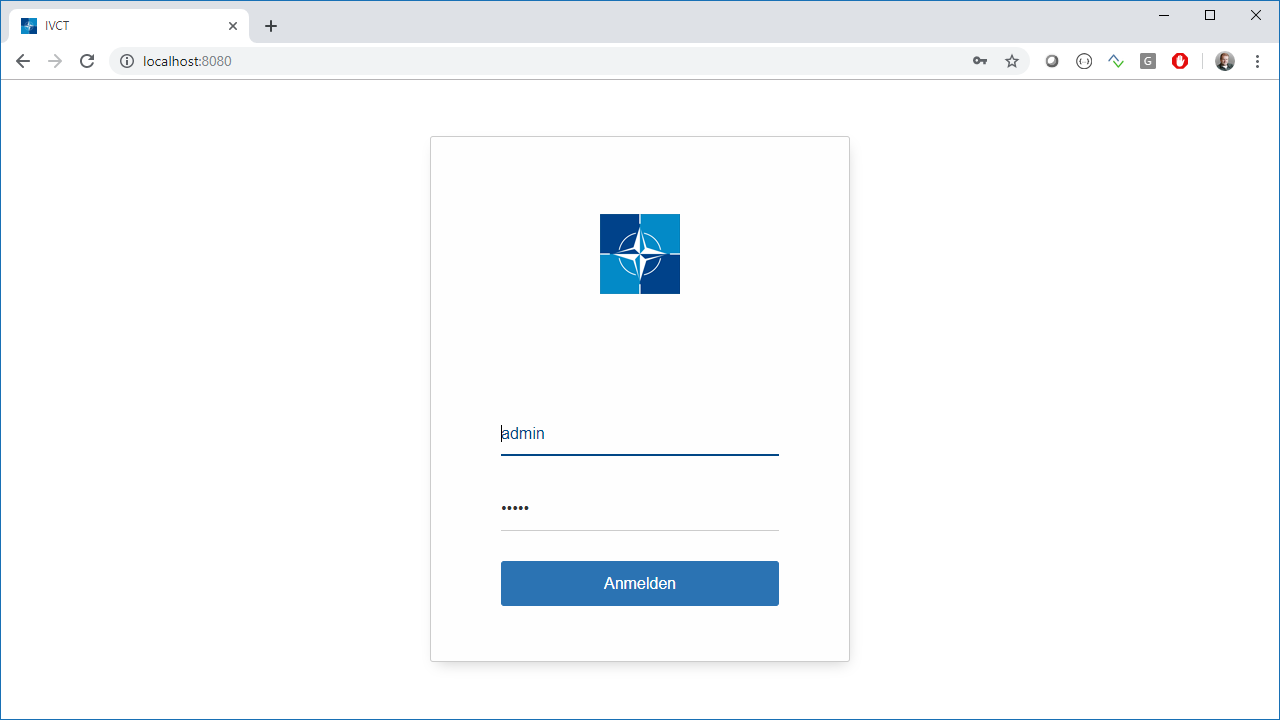Click the forward navigation arrow

55,61
